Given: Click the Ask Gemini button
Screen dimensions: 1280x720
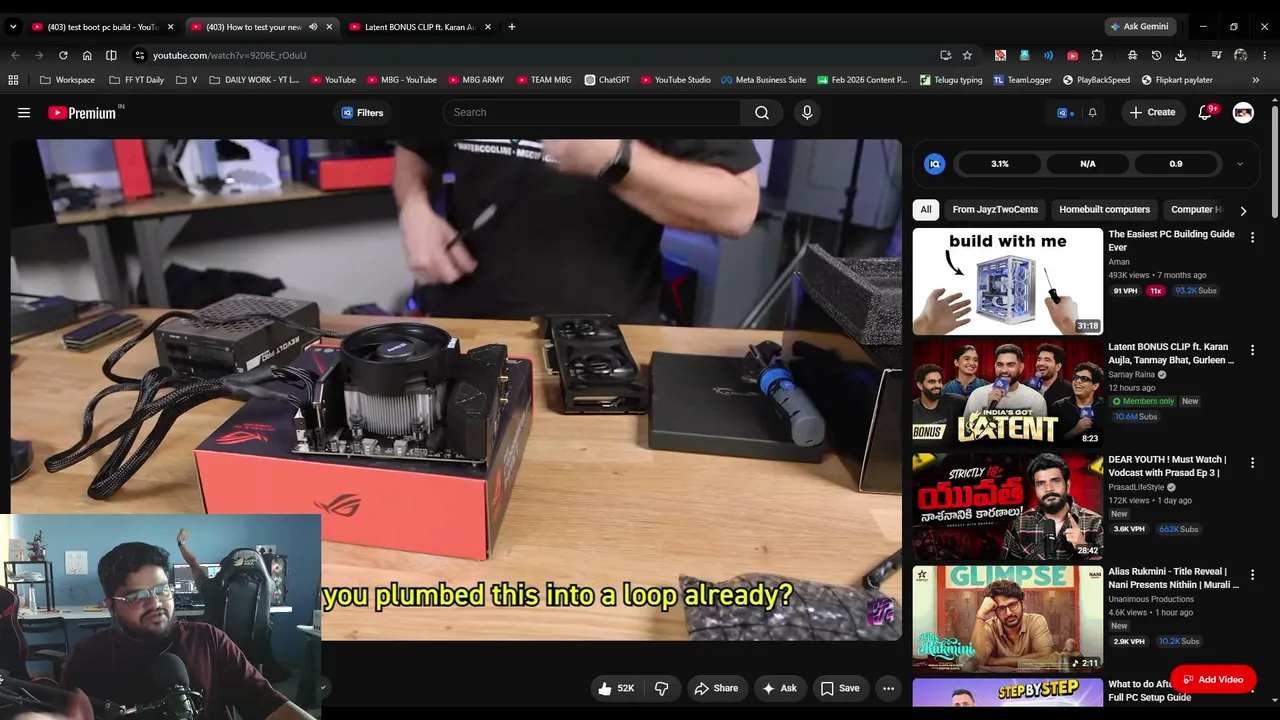Looking at the screenshot, I should click(x=1138, y=27).
